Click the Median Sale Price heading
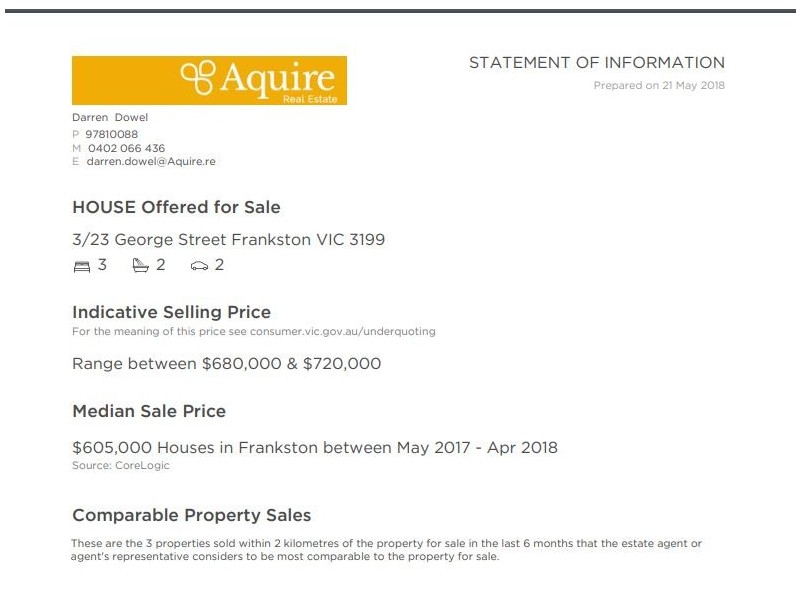800x600 pixels. pyautogui.click(x=149, y=411)
